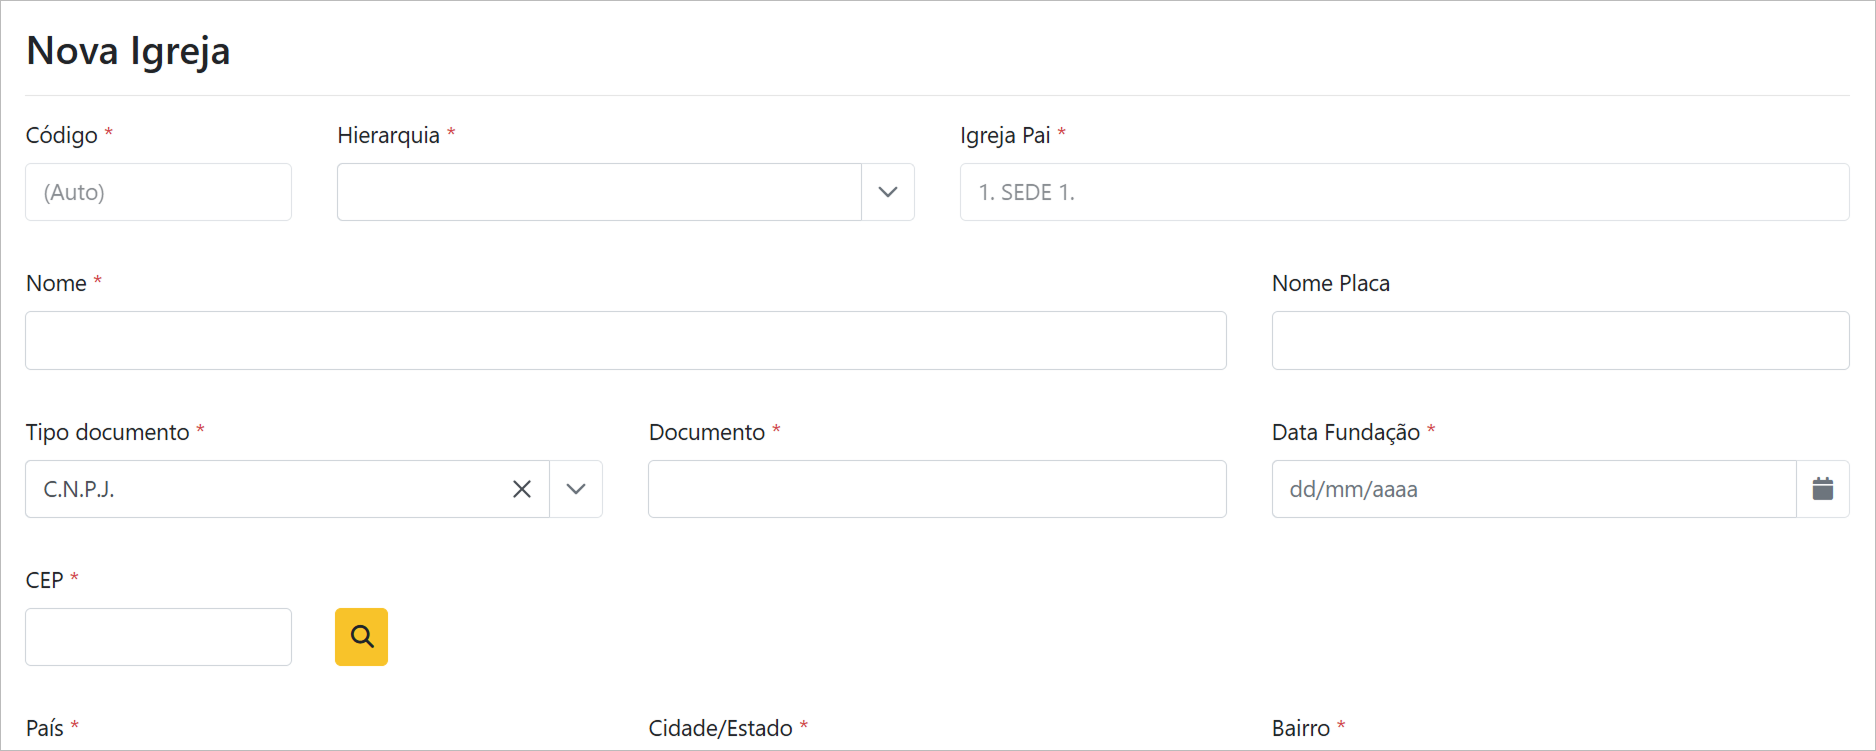Screen dimensions: 1876x751
Task: Open the Data Fundação calendar picker
Action: (1822, 489)
